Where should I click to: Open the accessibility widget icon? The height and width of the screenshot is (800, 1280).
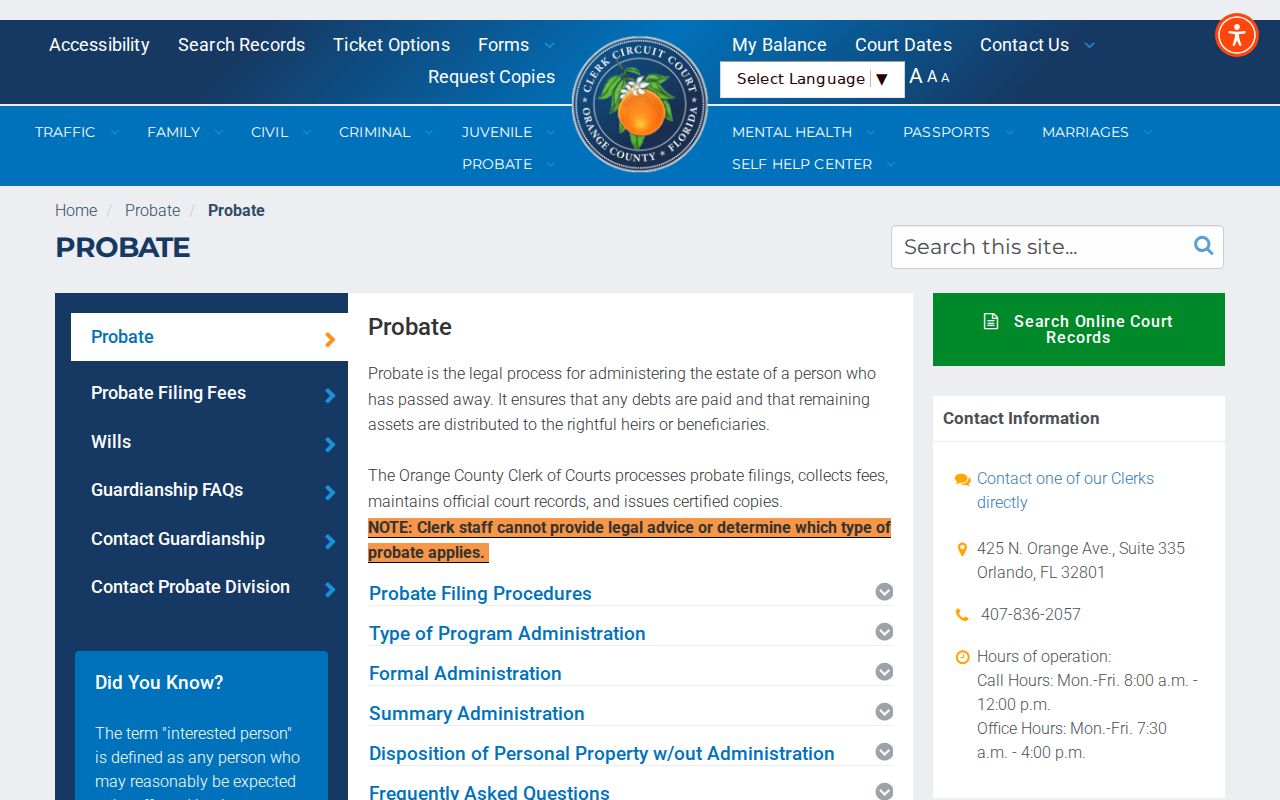click(x=1237, y=35)
